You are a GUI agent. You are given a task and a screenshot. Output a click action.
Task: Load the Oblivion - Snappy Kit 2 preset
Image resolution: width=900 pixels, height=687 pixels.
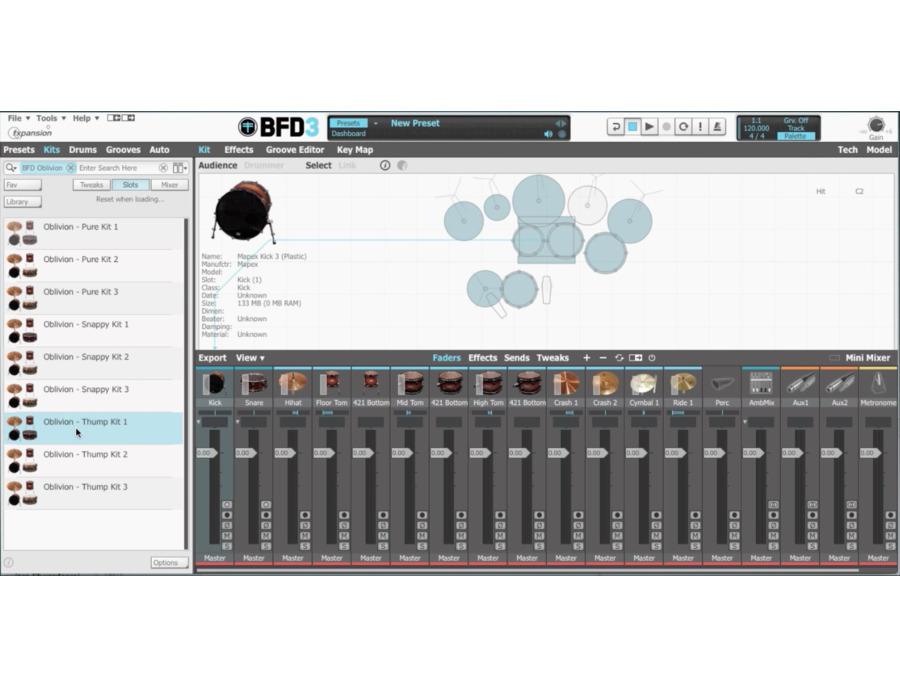[94, 363]
